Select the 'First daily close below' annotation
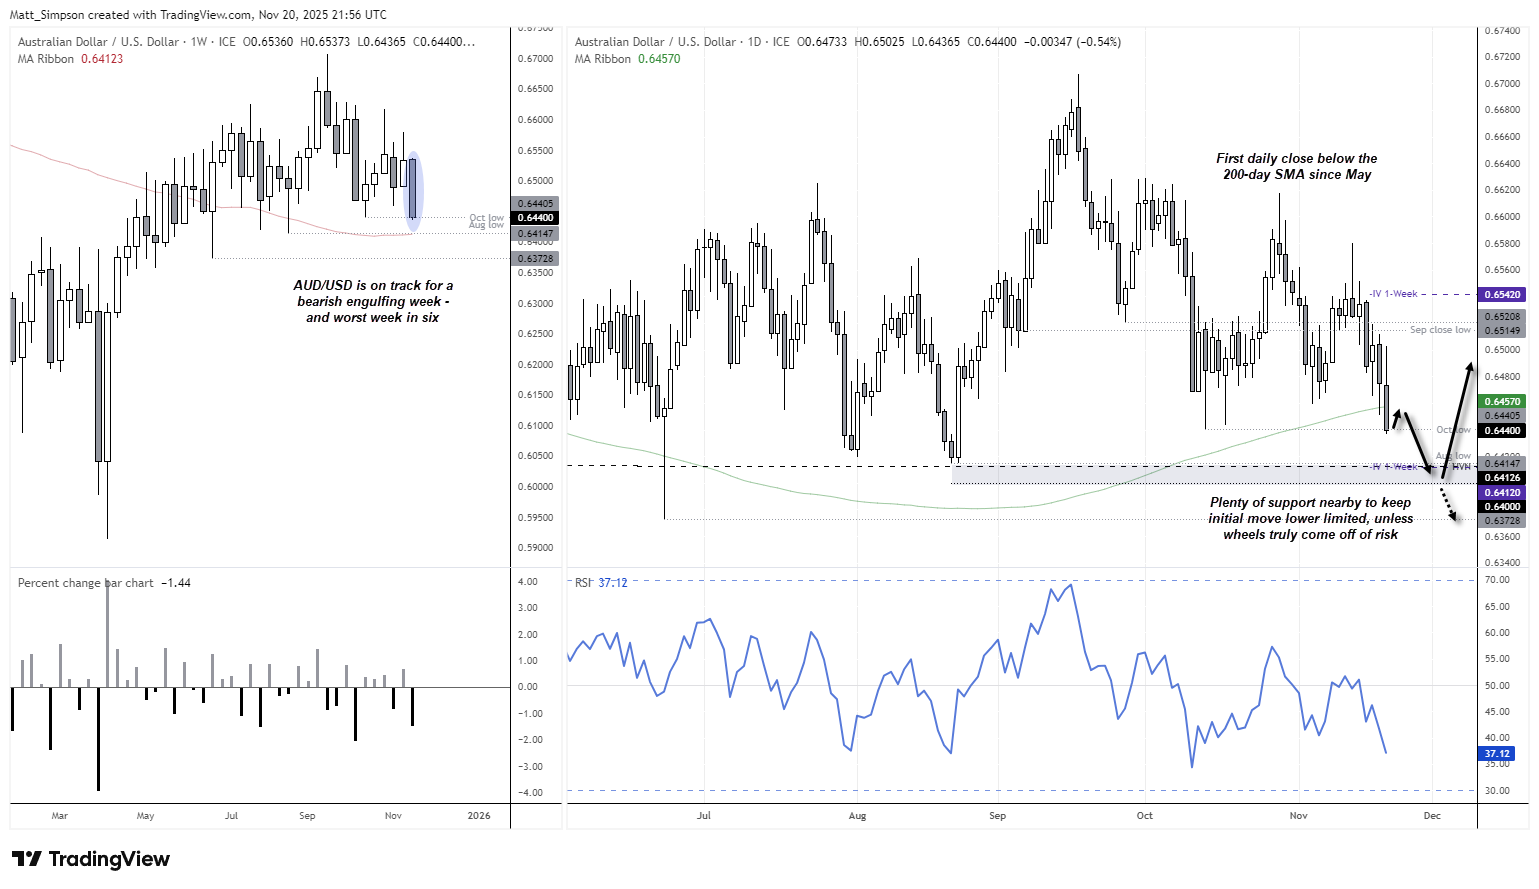The width and height of the screenshot is (1539, 889). pos(1296,166)
